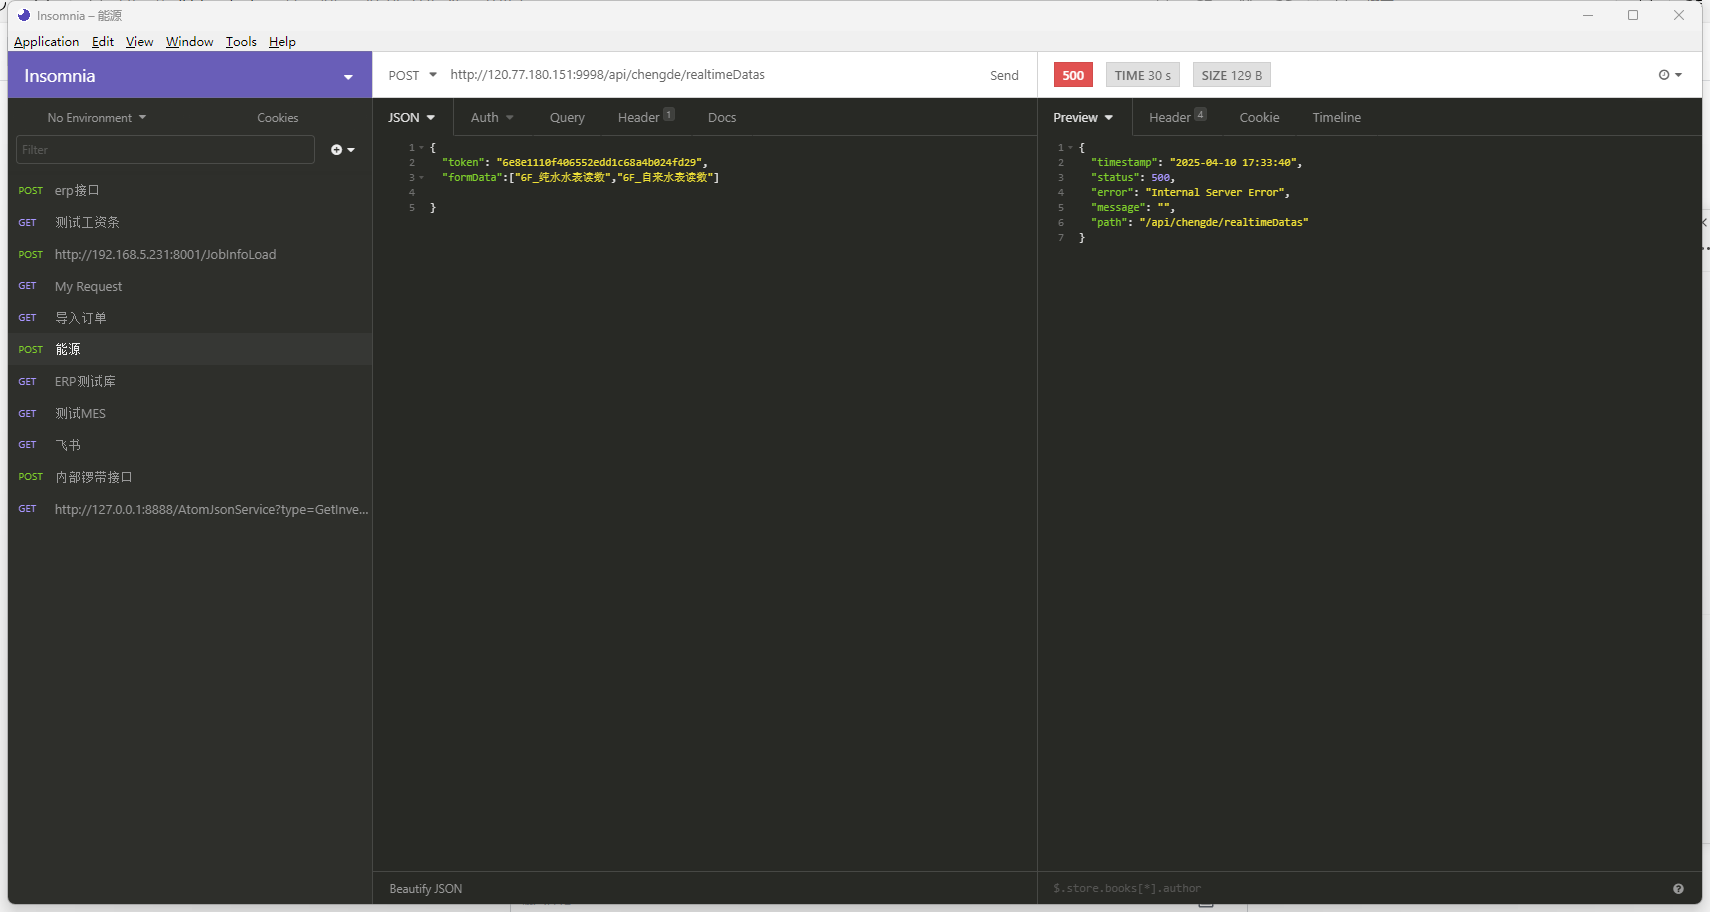Switch to the Query tab

pyautogui.click(x=567, y=118)
